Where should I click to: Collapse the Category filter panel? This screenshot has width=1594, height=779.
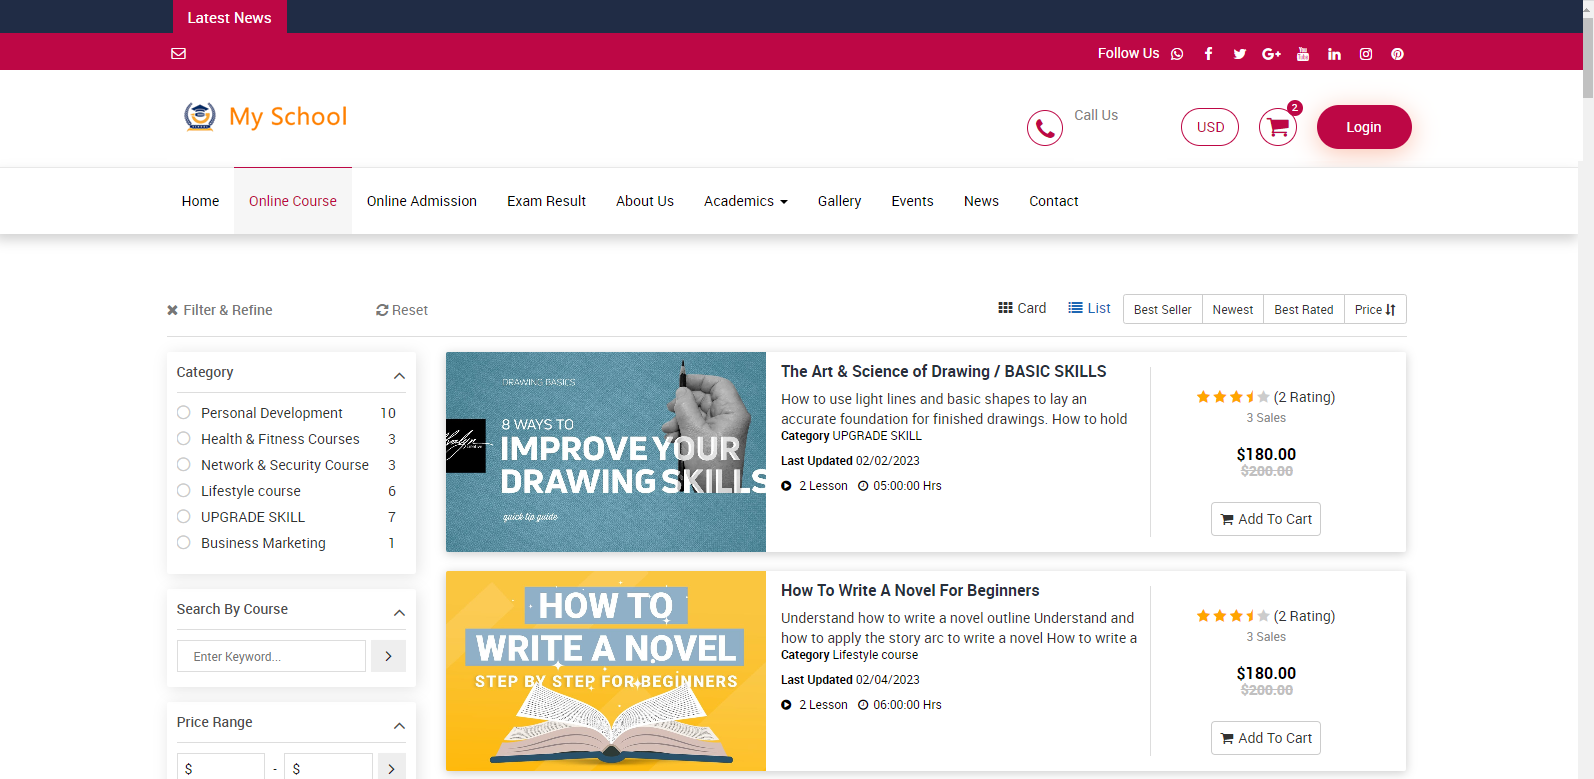pyautogui.click(x=399, y=376)
